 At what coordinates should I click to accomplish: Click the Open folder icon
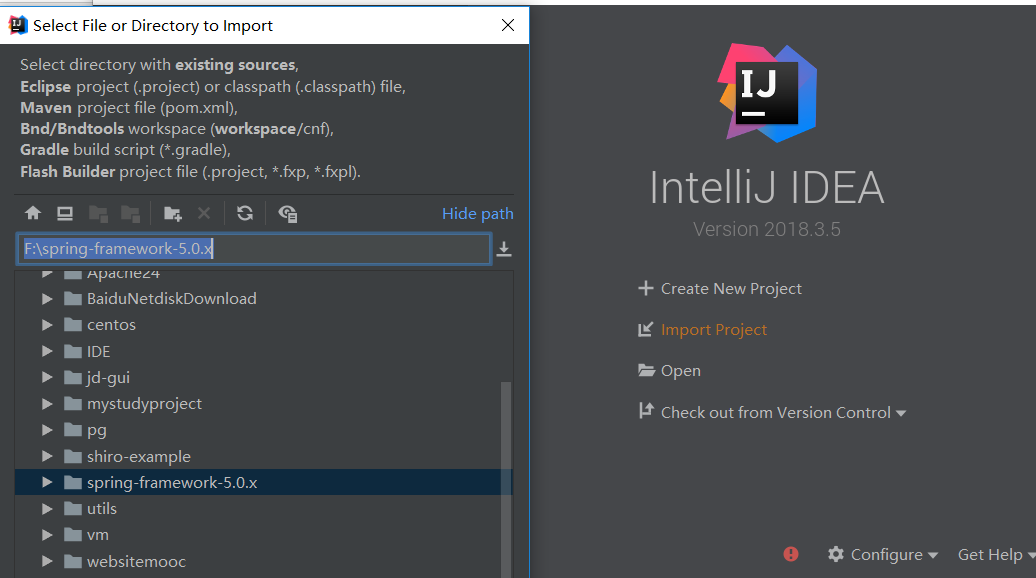point(646,370)
